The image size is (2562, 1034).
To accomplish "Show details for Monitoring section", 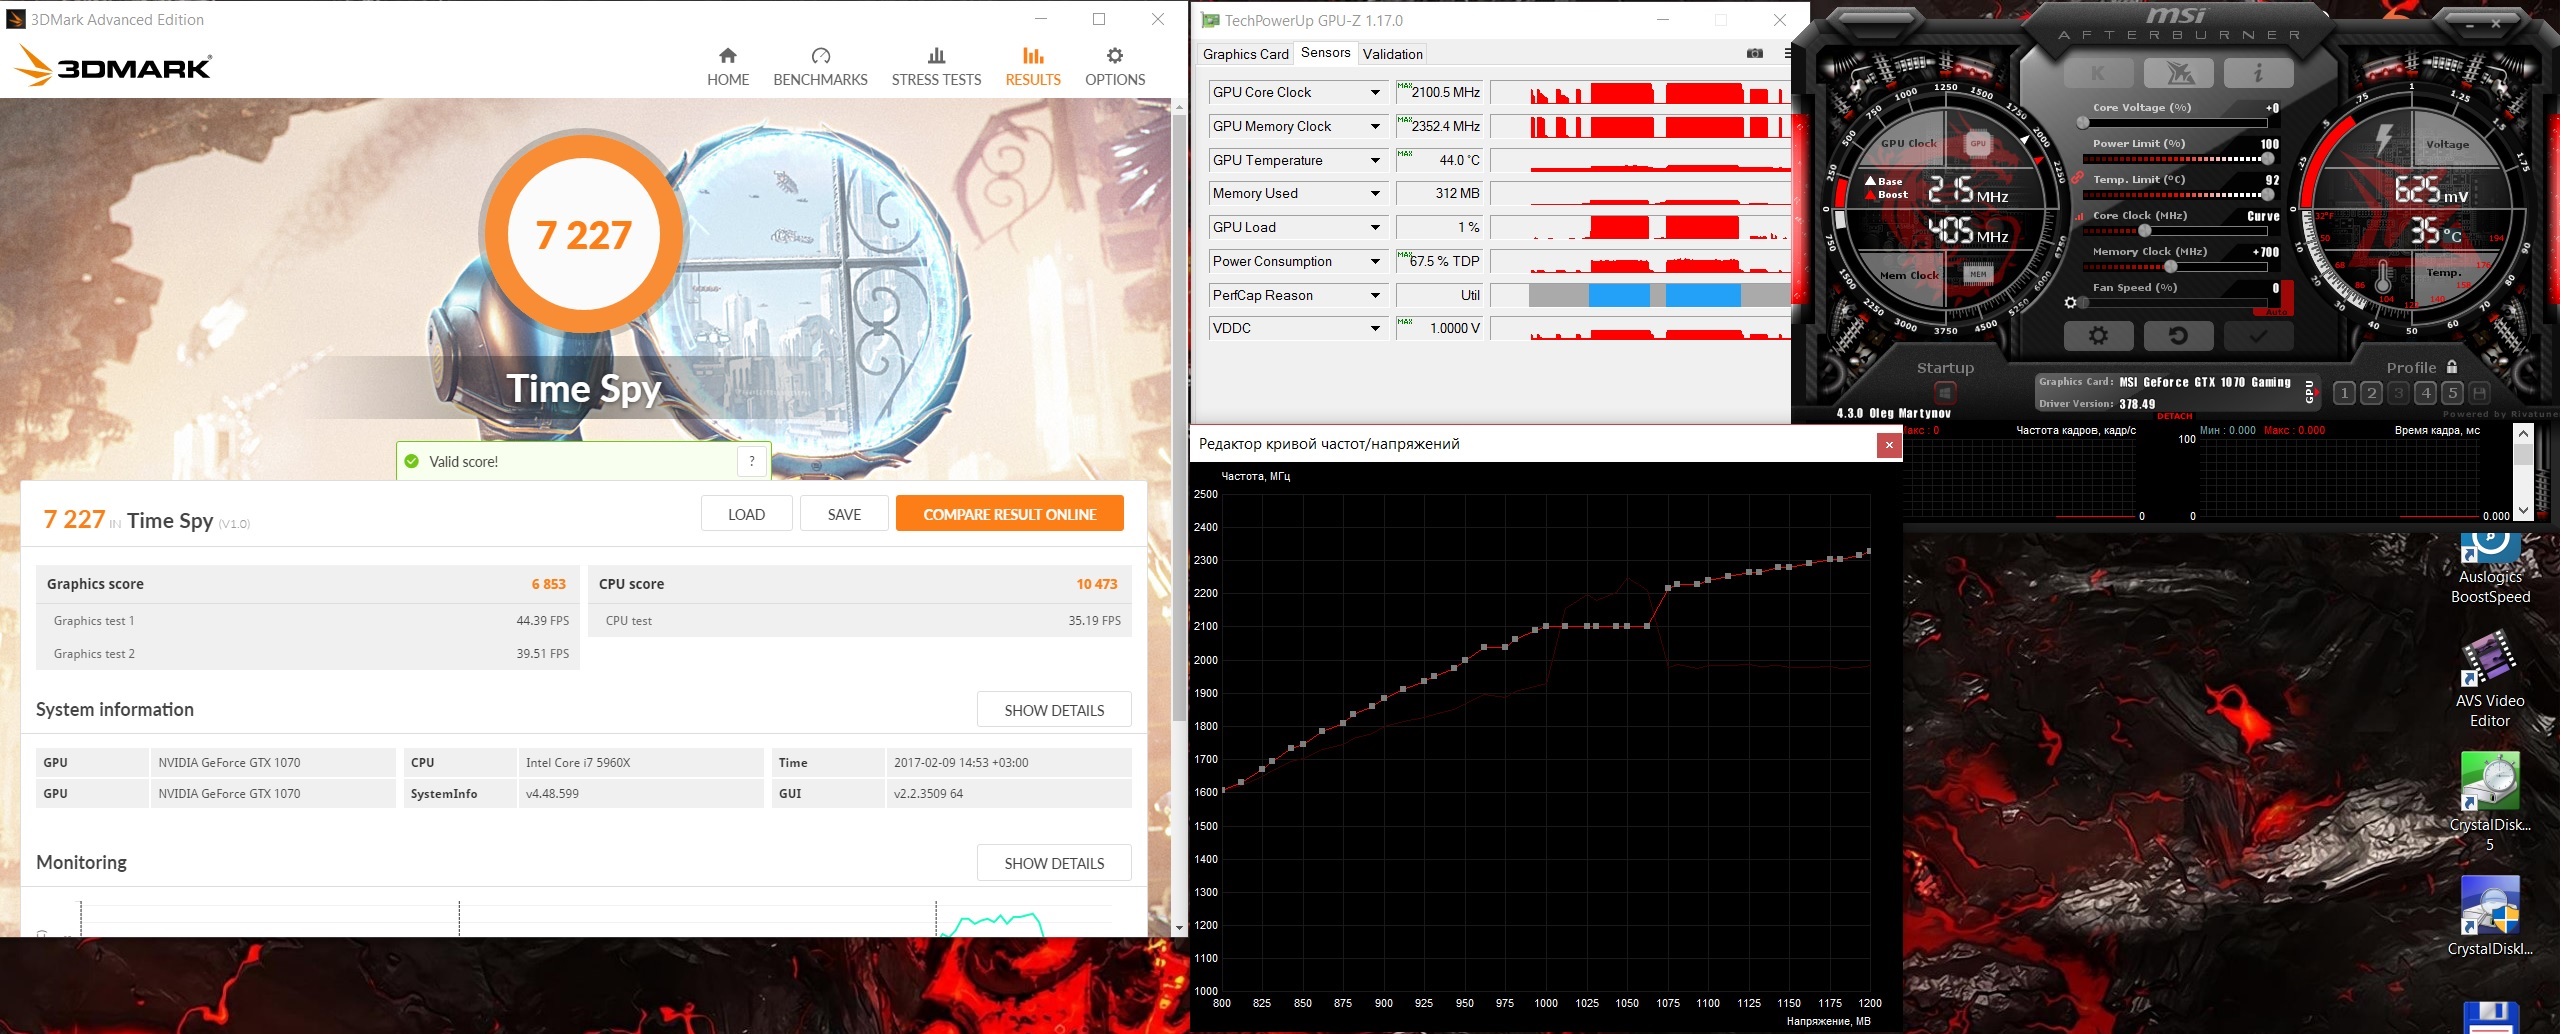I will 1054,863.
